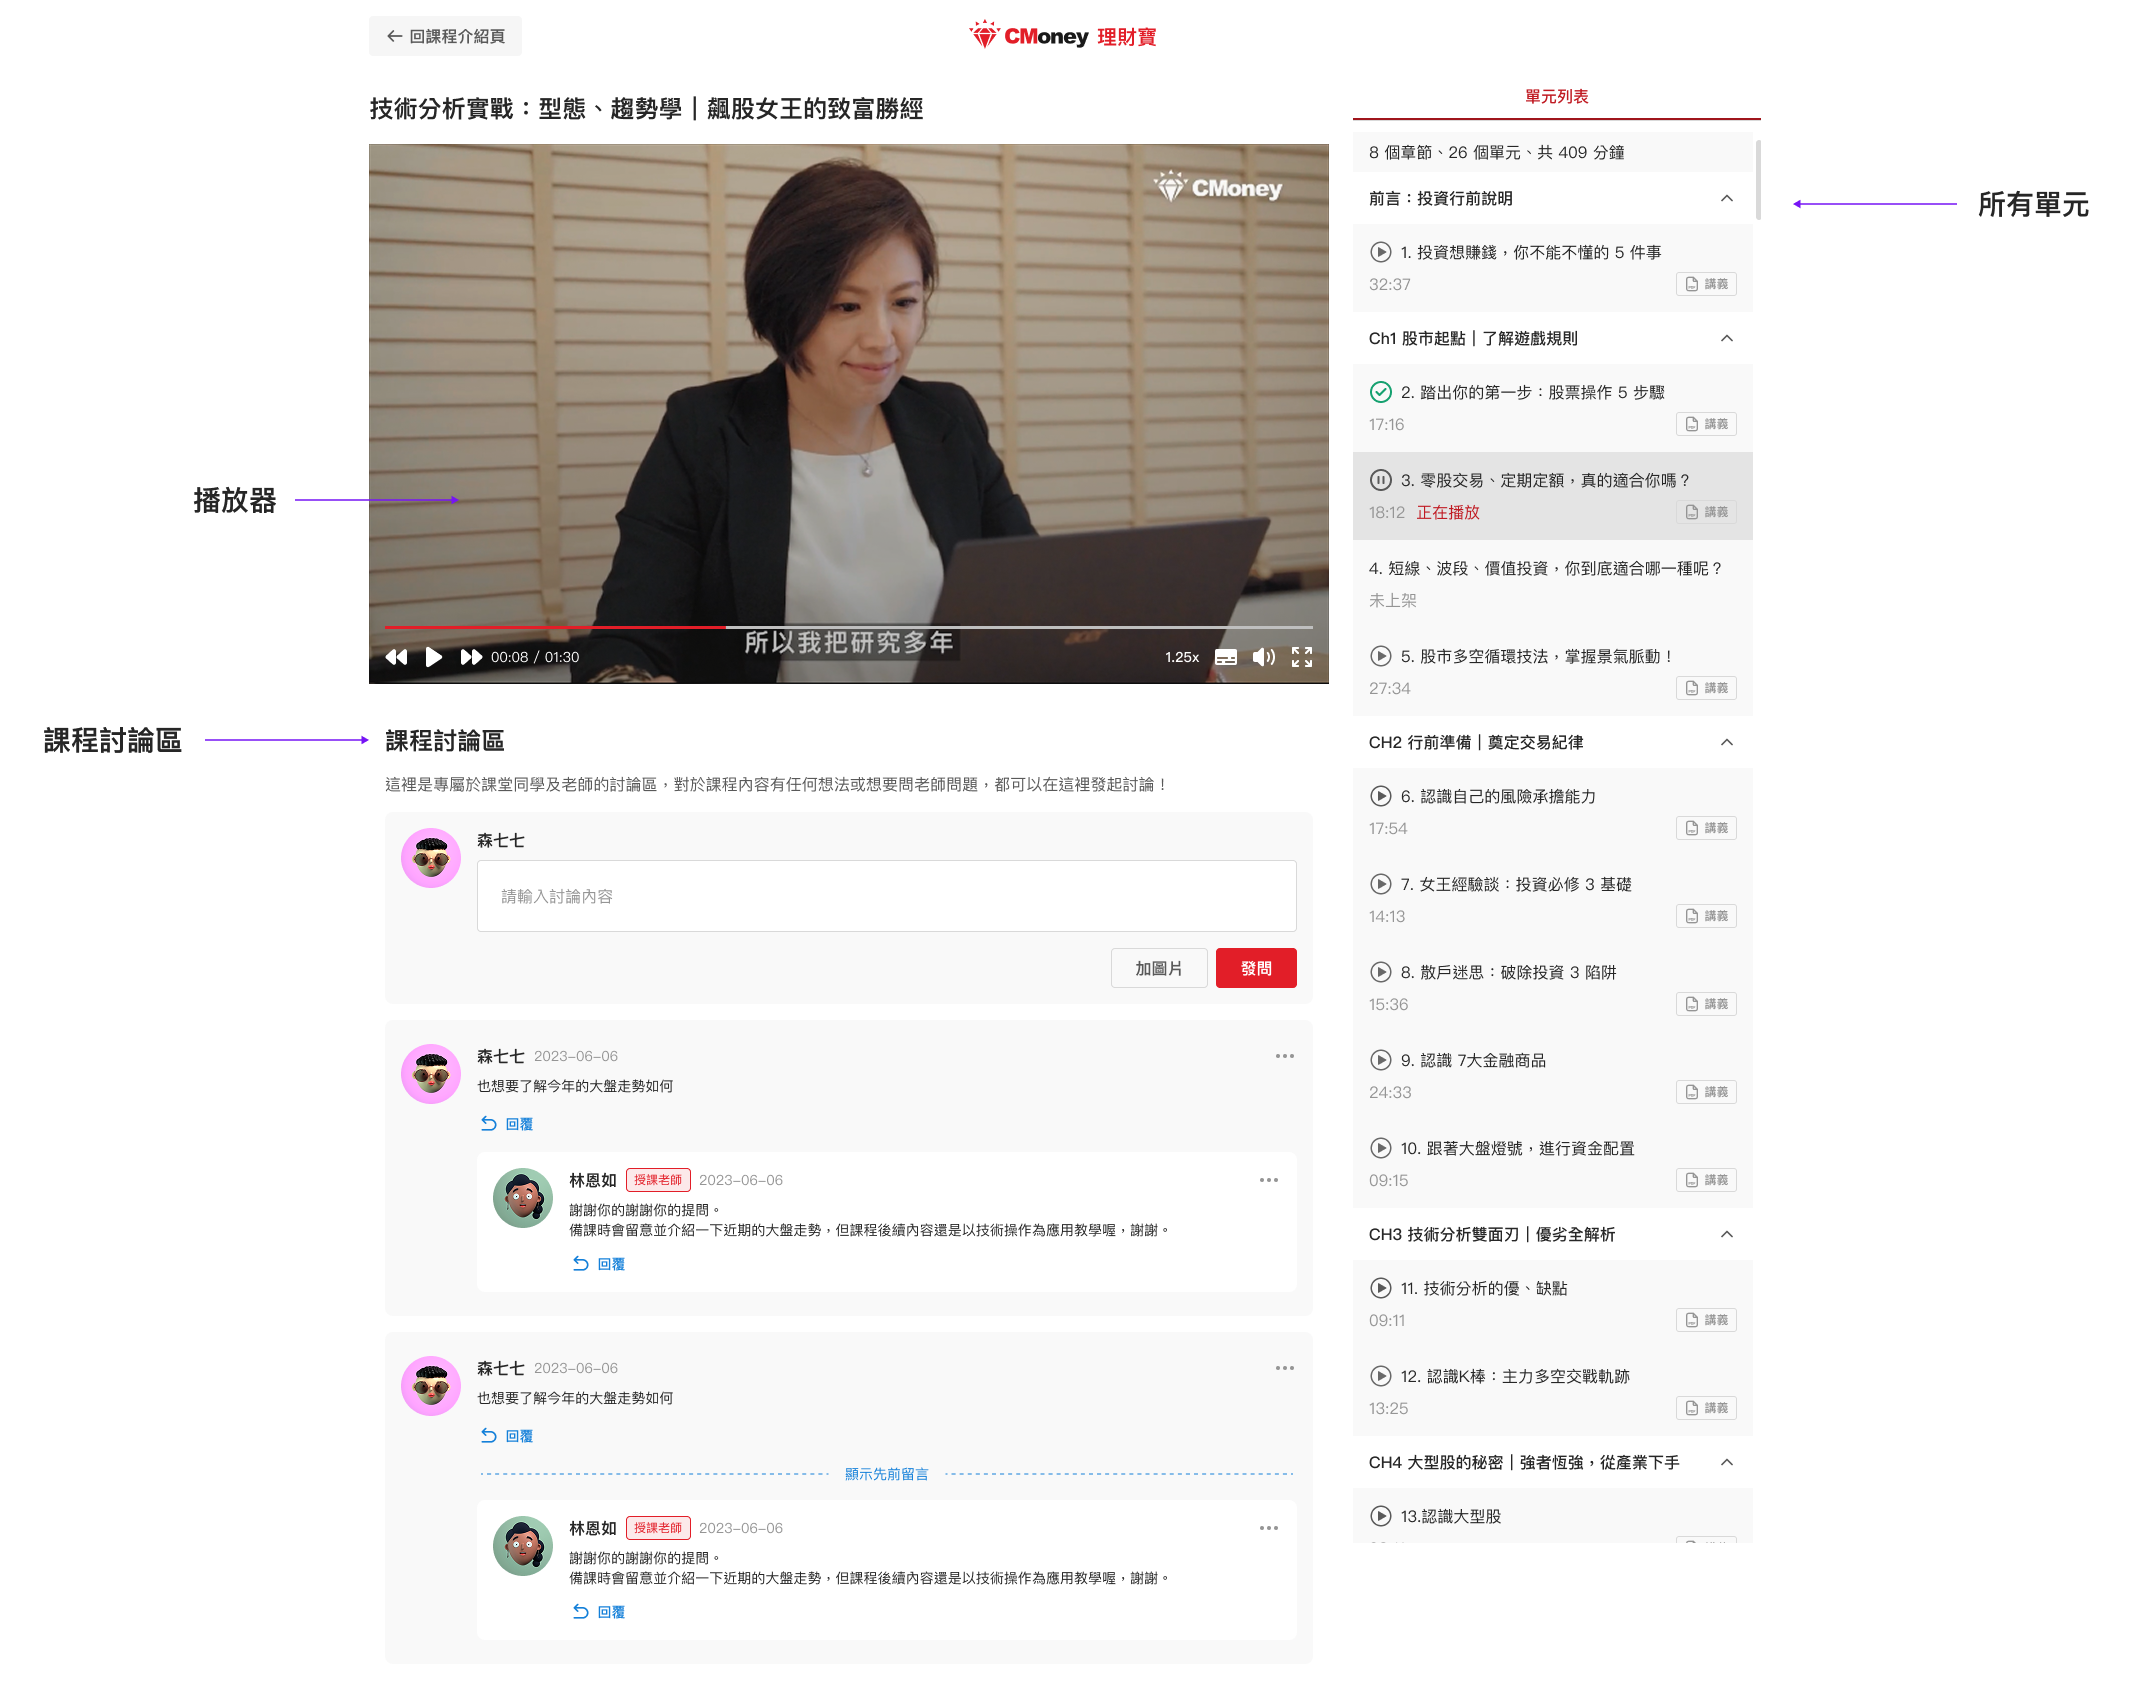Collapse the 前言：投資行前說明 section
This screenshot has width=2130, height=1704.
point(1727,198)
